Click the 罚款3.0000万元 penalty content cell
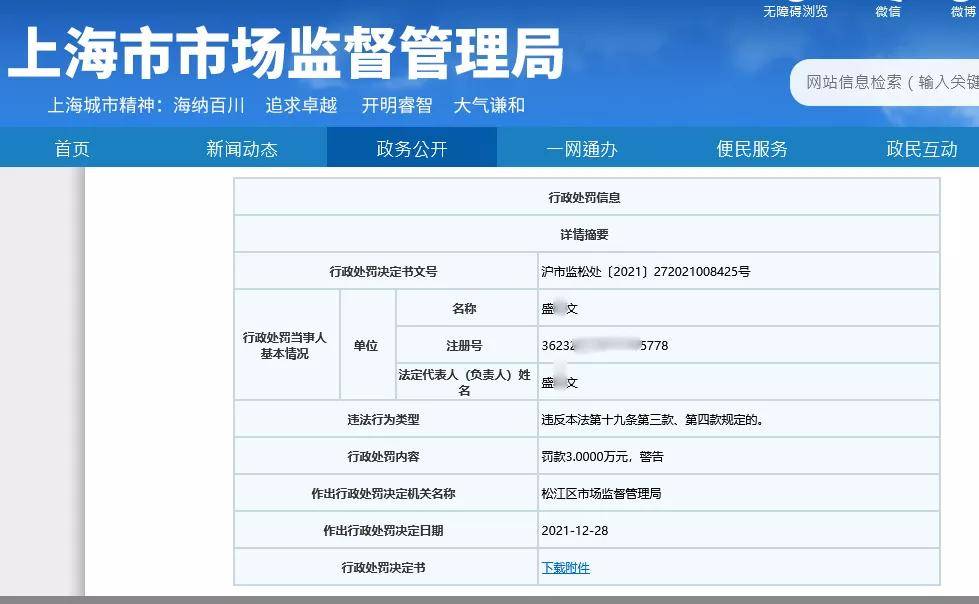Screen dimensions: 979x604 [x=738, y=457]
